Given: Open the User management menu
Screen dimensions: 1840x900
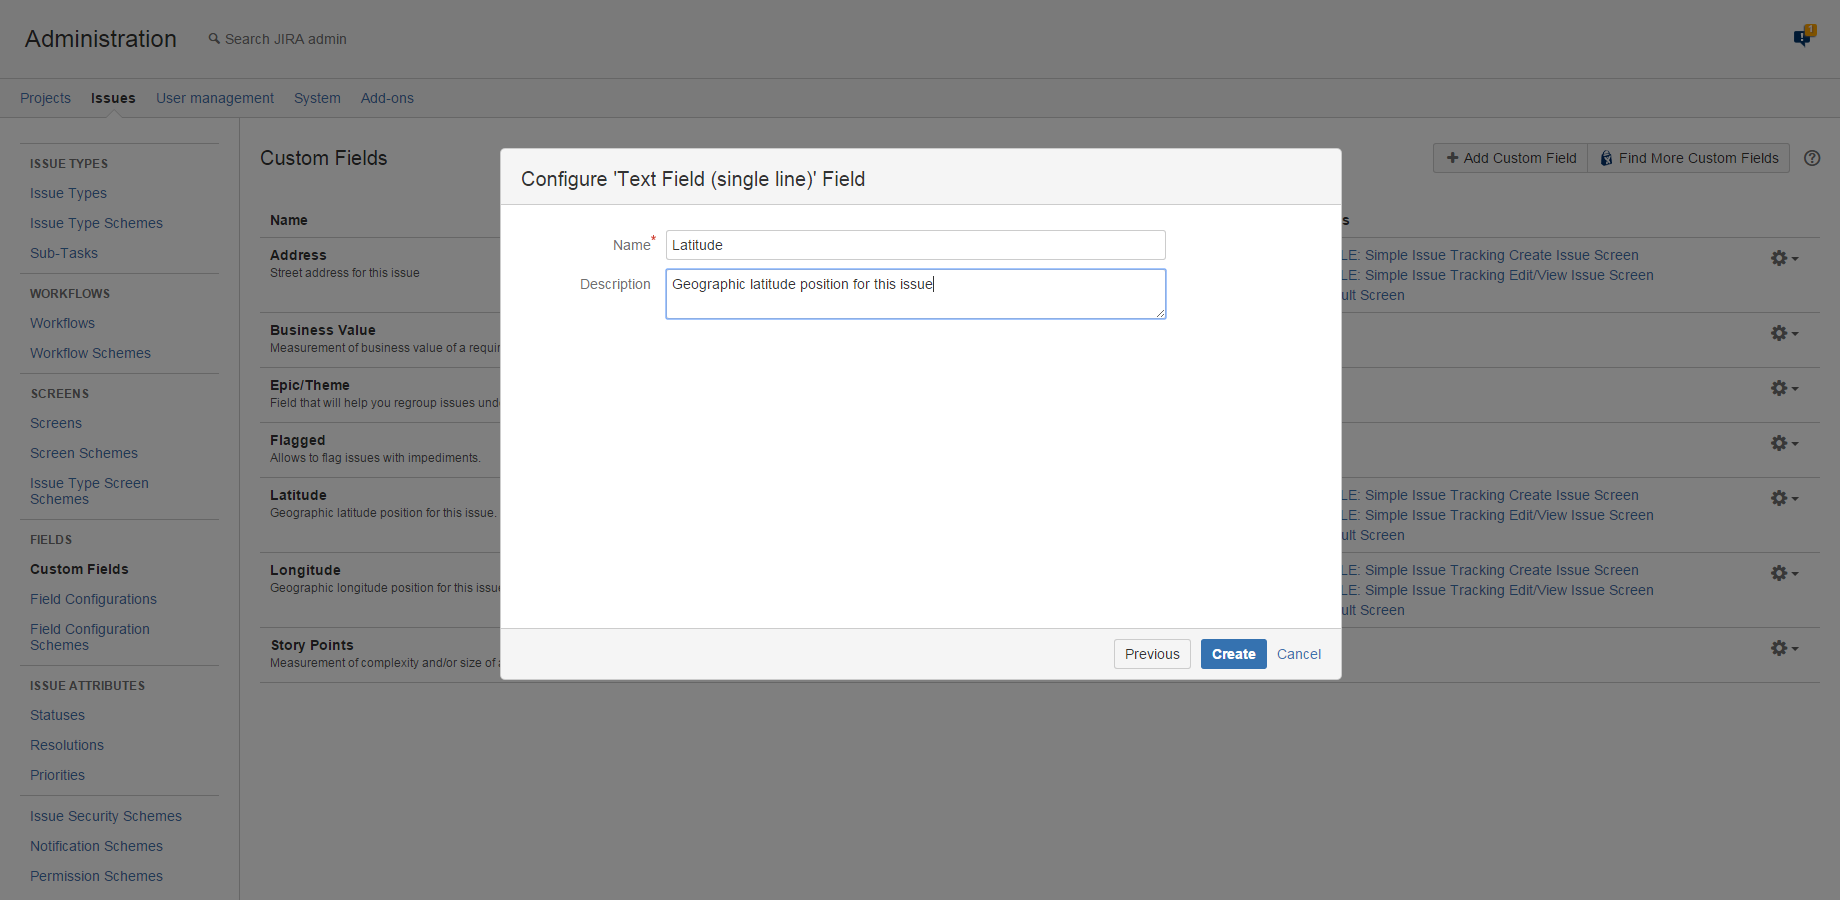Looking at the screenshot, I should (215, 97).
